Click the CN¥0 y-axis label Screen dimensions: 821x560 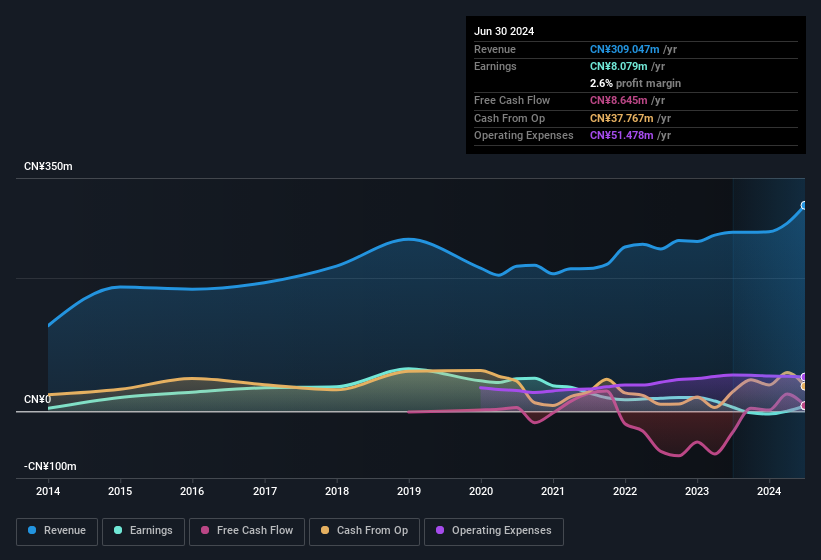[38, 399]
